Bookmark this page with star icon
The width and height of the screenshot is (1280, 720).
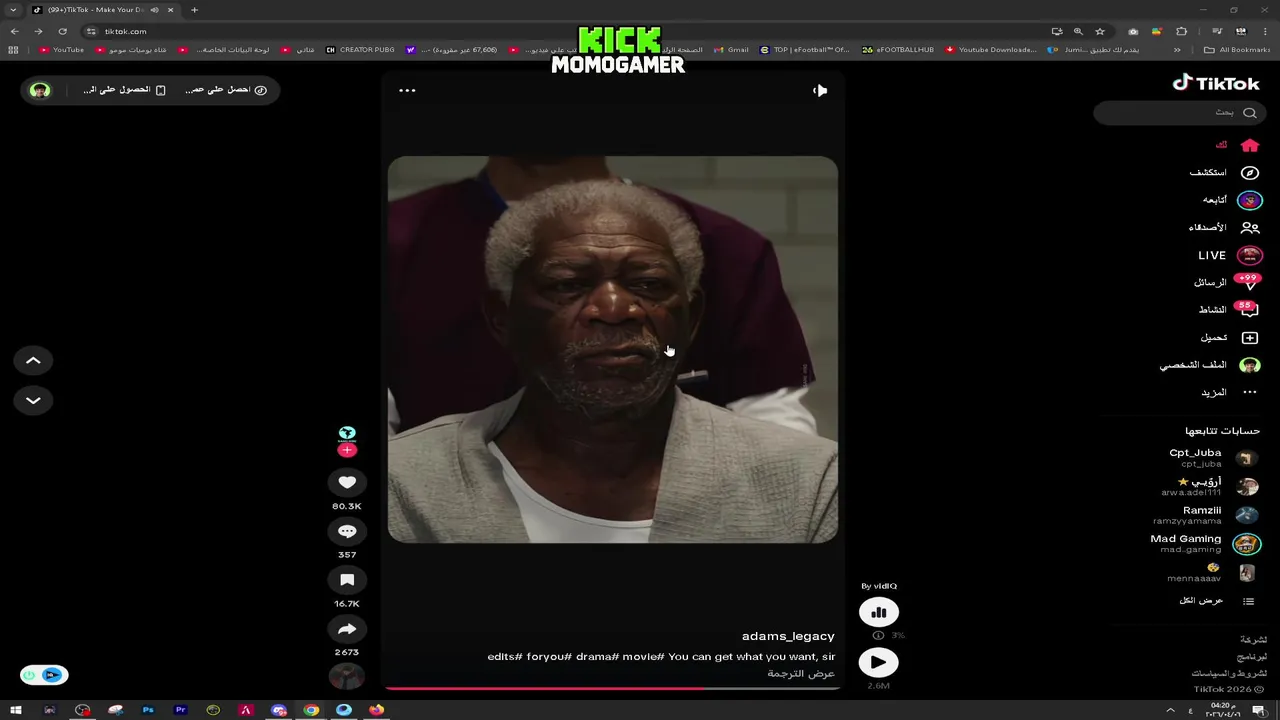[x=1100, y=31]
